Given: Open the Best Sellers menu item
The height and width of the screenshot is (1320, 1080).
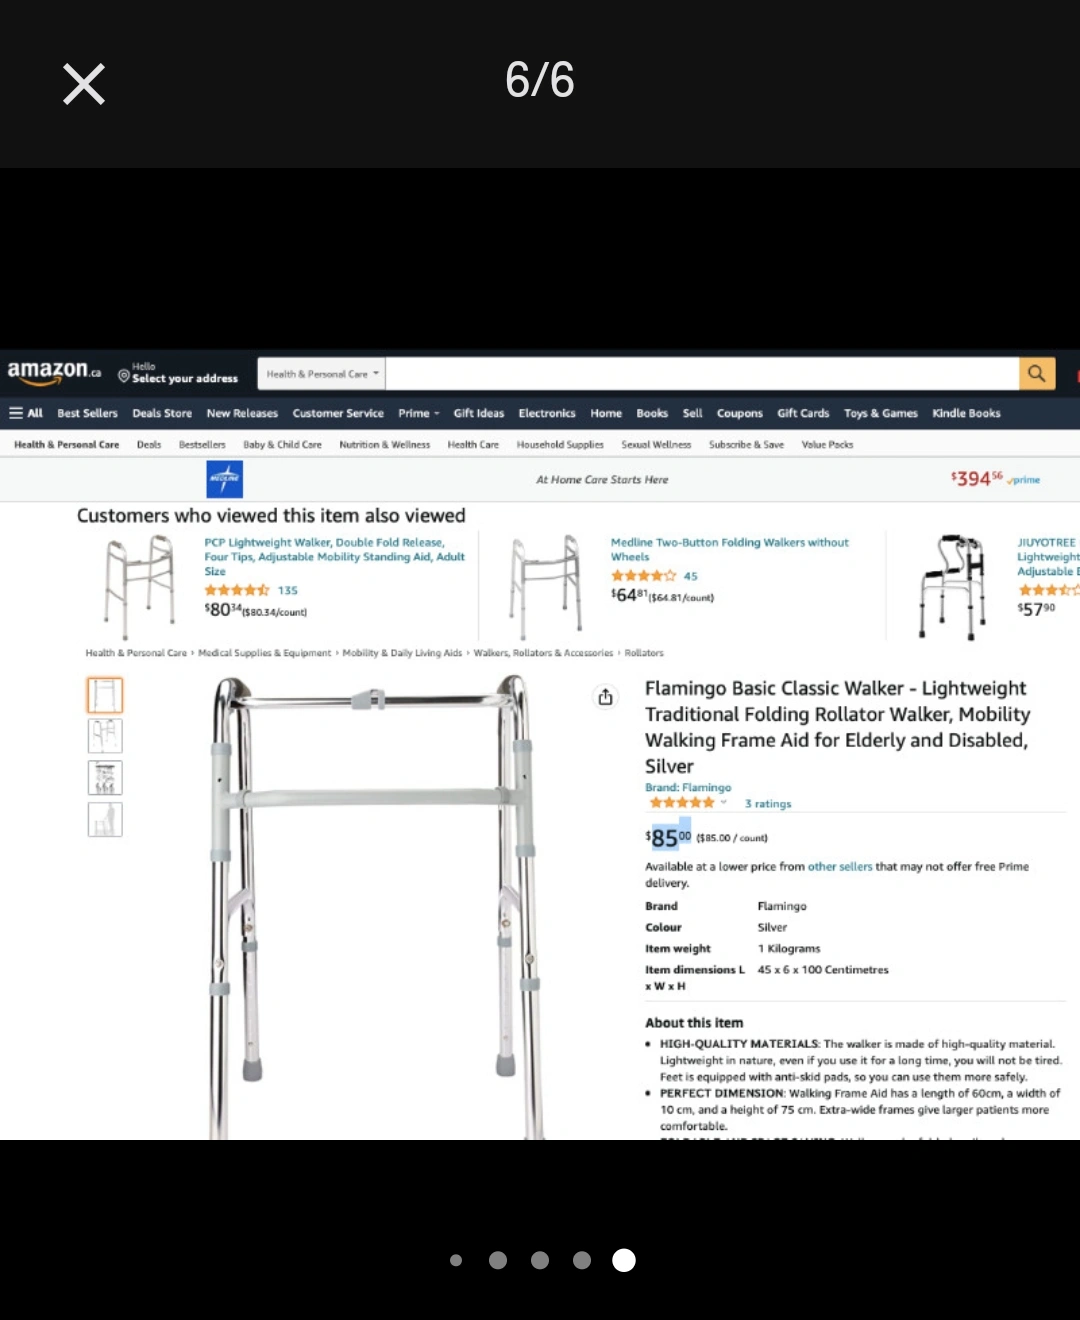Looking at the screenshot, I should pos(87,413).
